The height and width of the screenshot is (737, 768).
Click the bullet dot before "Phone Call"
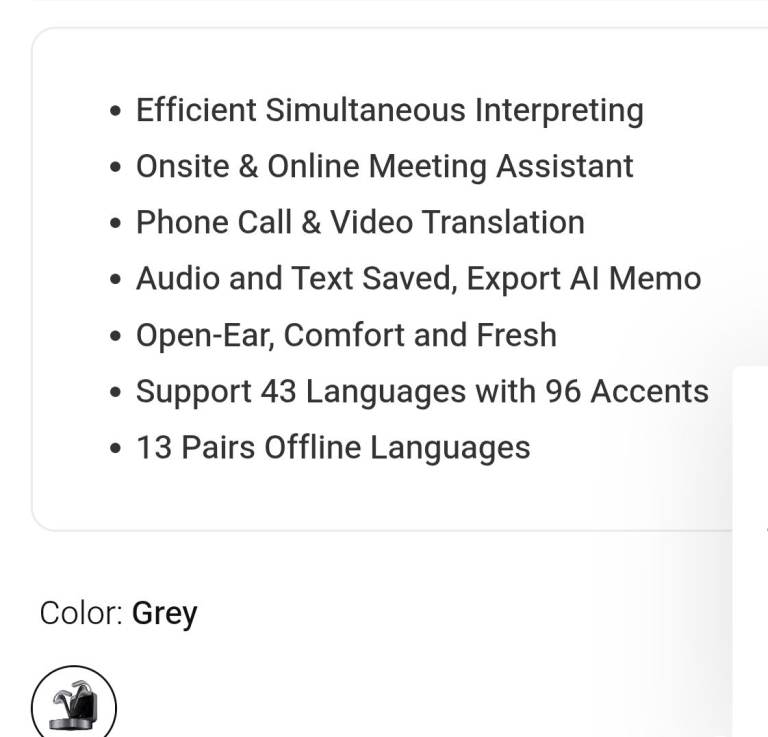point(117,223)
